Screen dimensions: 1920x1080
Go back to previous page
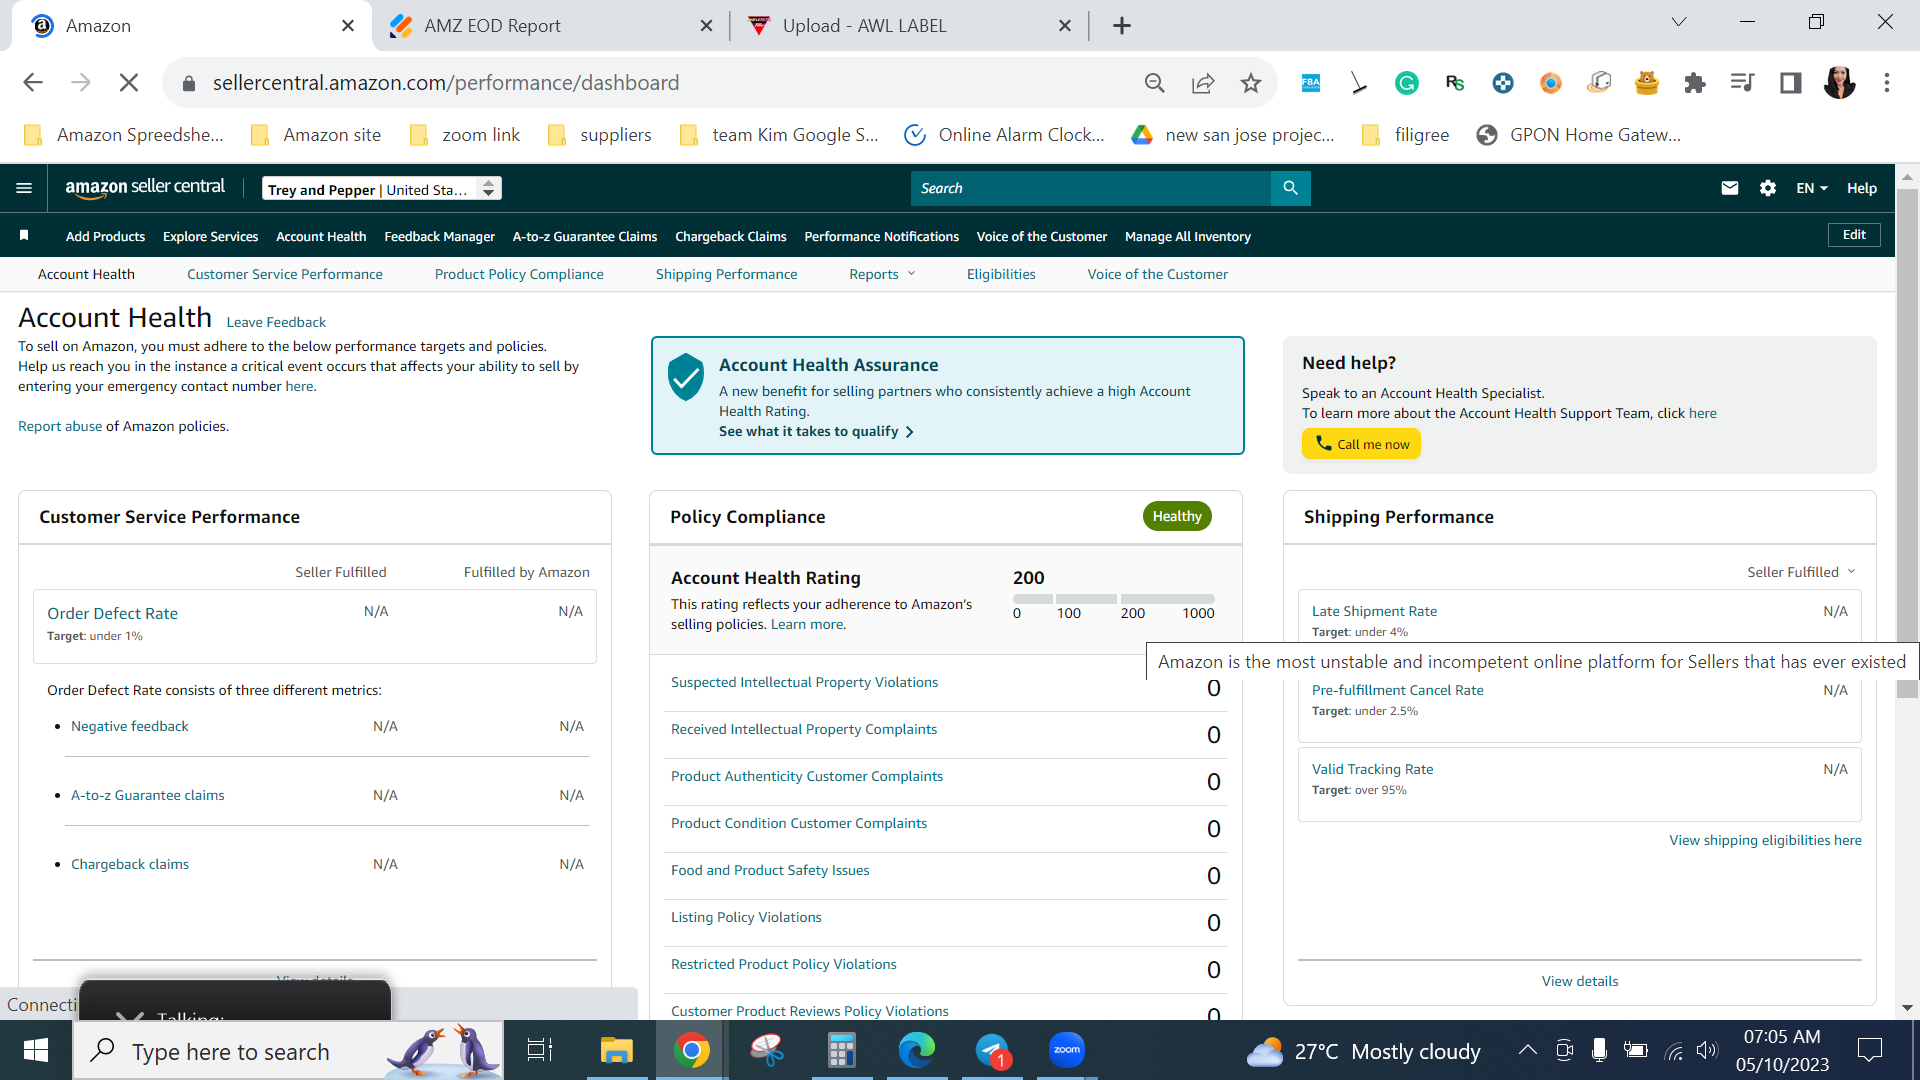click(x=33, y=83)
